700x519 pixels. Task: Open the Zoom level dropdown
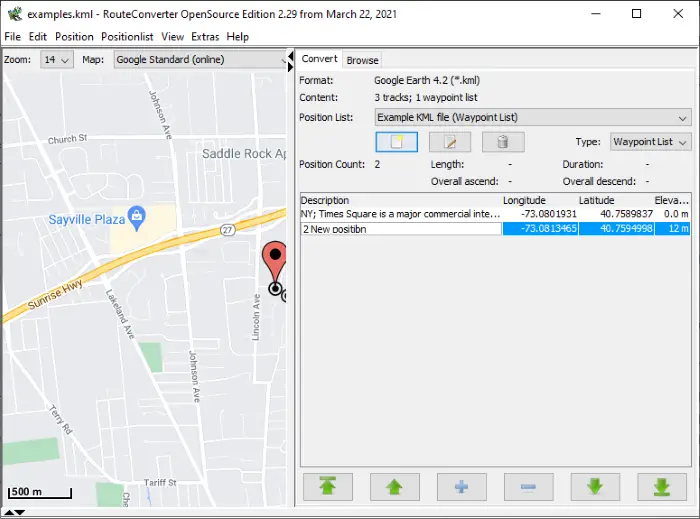pyautogui.click(x=56, y=59)
